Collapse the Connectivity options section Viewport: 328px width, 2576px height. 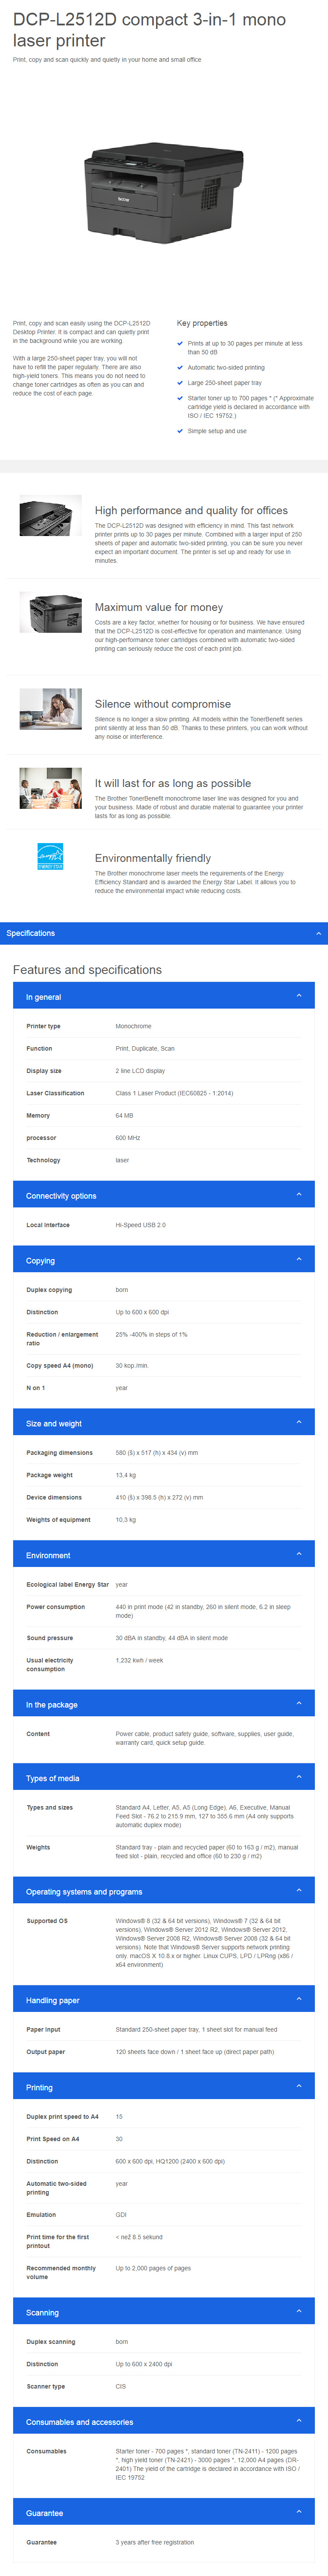click(299, 1195)
